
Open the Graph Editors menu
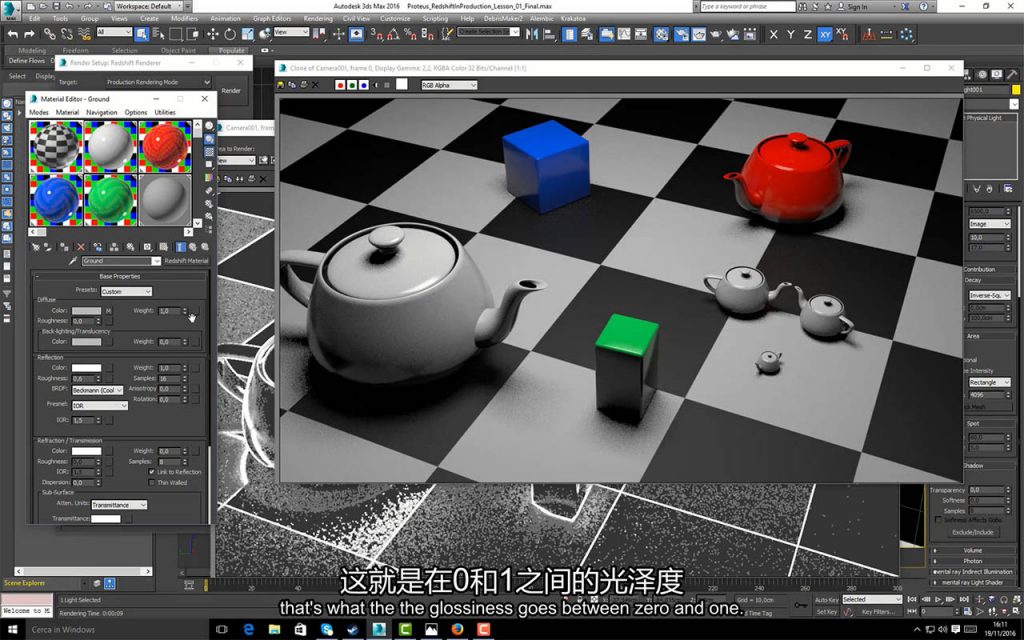coord(272,18)
